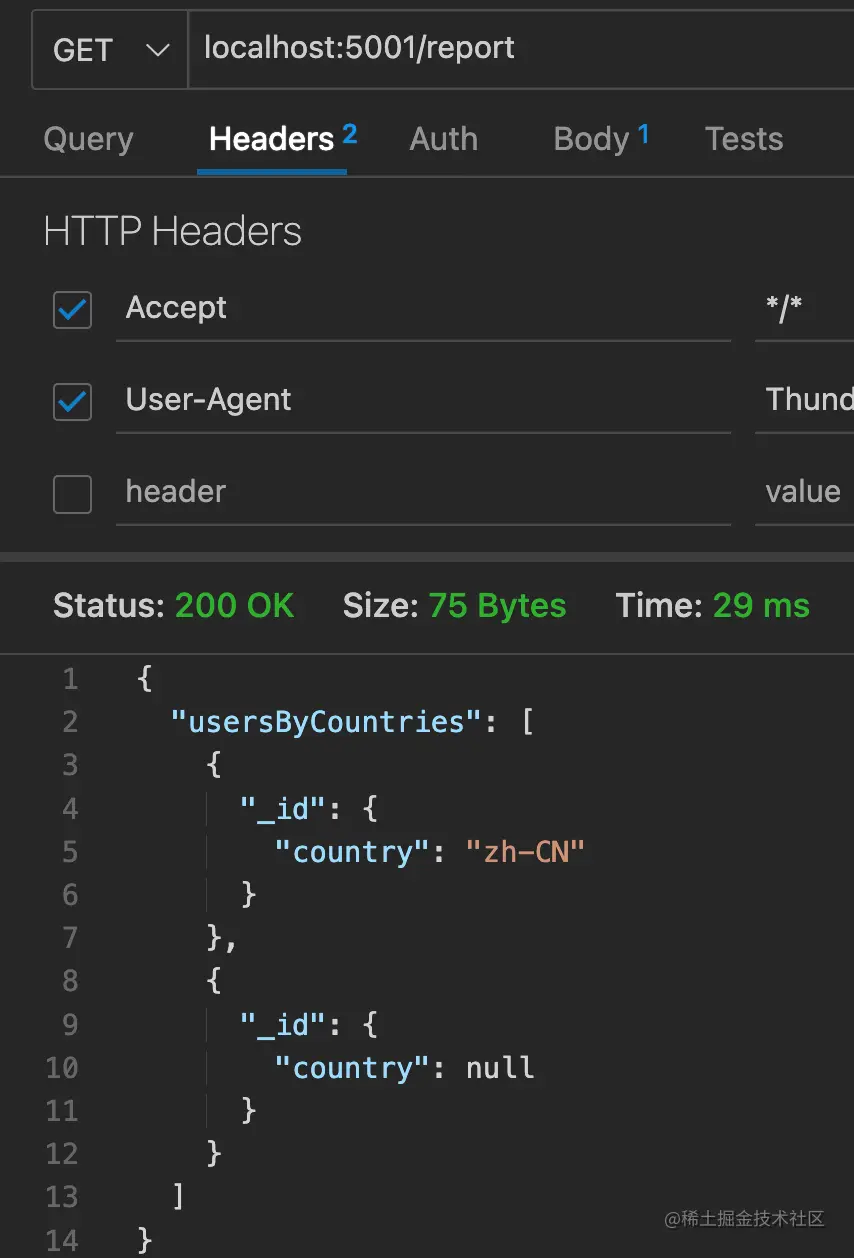Click the Accept header name field
854x1258 pixels.
coord(422,308)
